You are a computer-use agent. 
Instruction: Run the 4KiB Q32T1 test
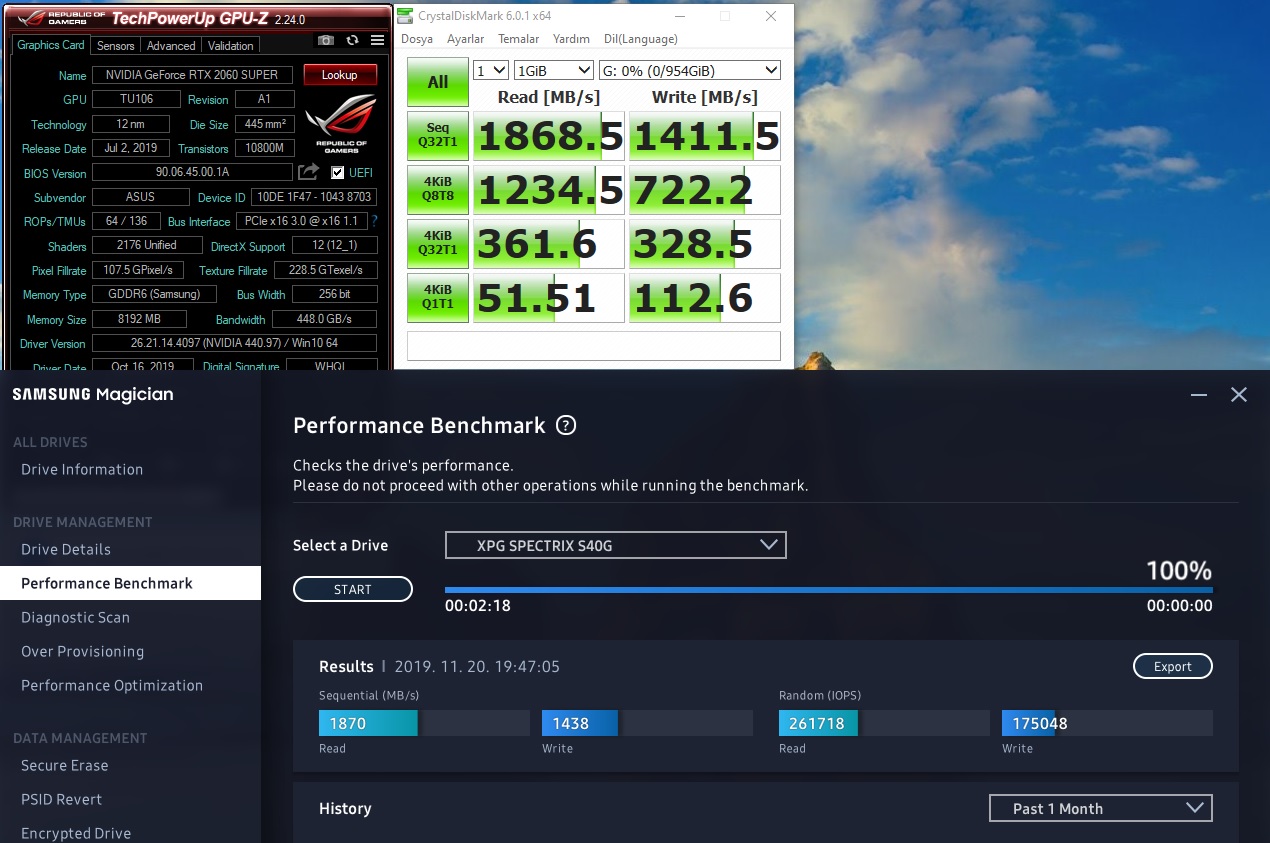(x=438, y=244)
